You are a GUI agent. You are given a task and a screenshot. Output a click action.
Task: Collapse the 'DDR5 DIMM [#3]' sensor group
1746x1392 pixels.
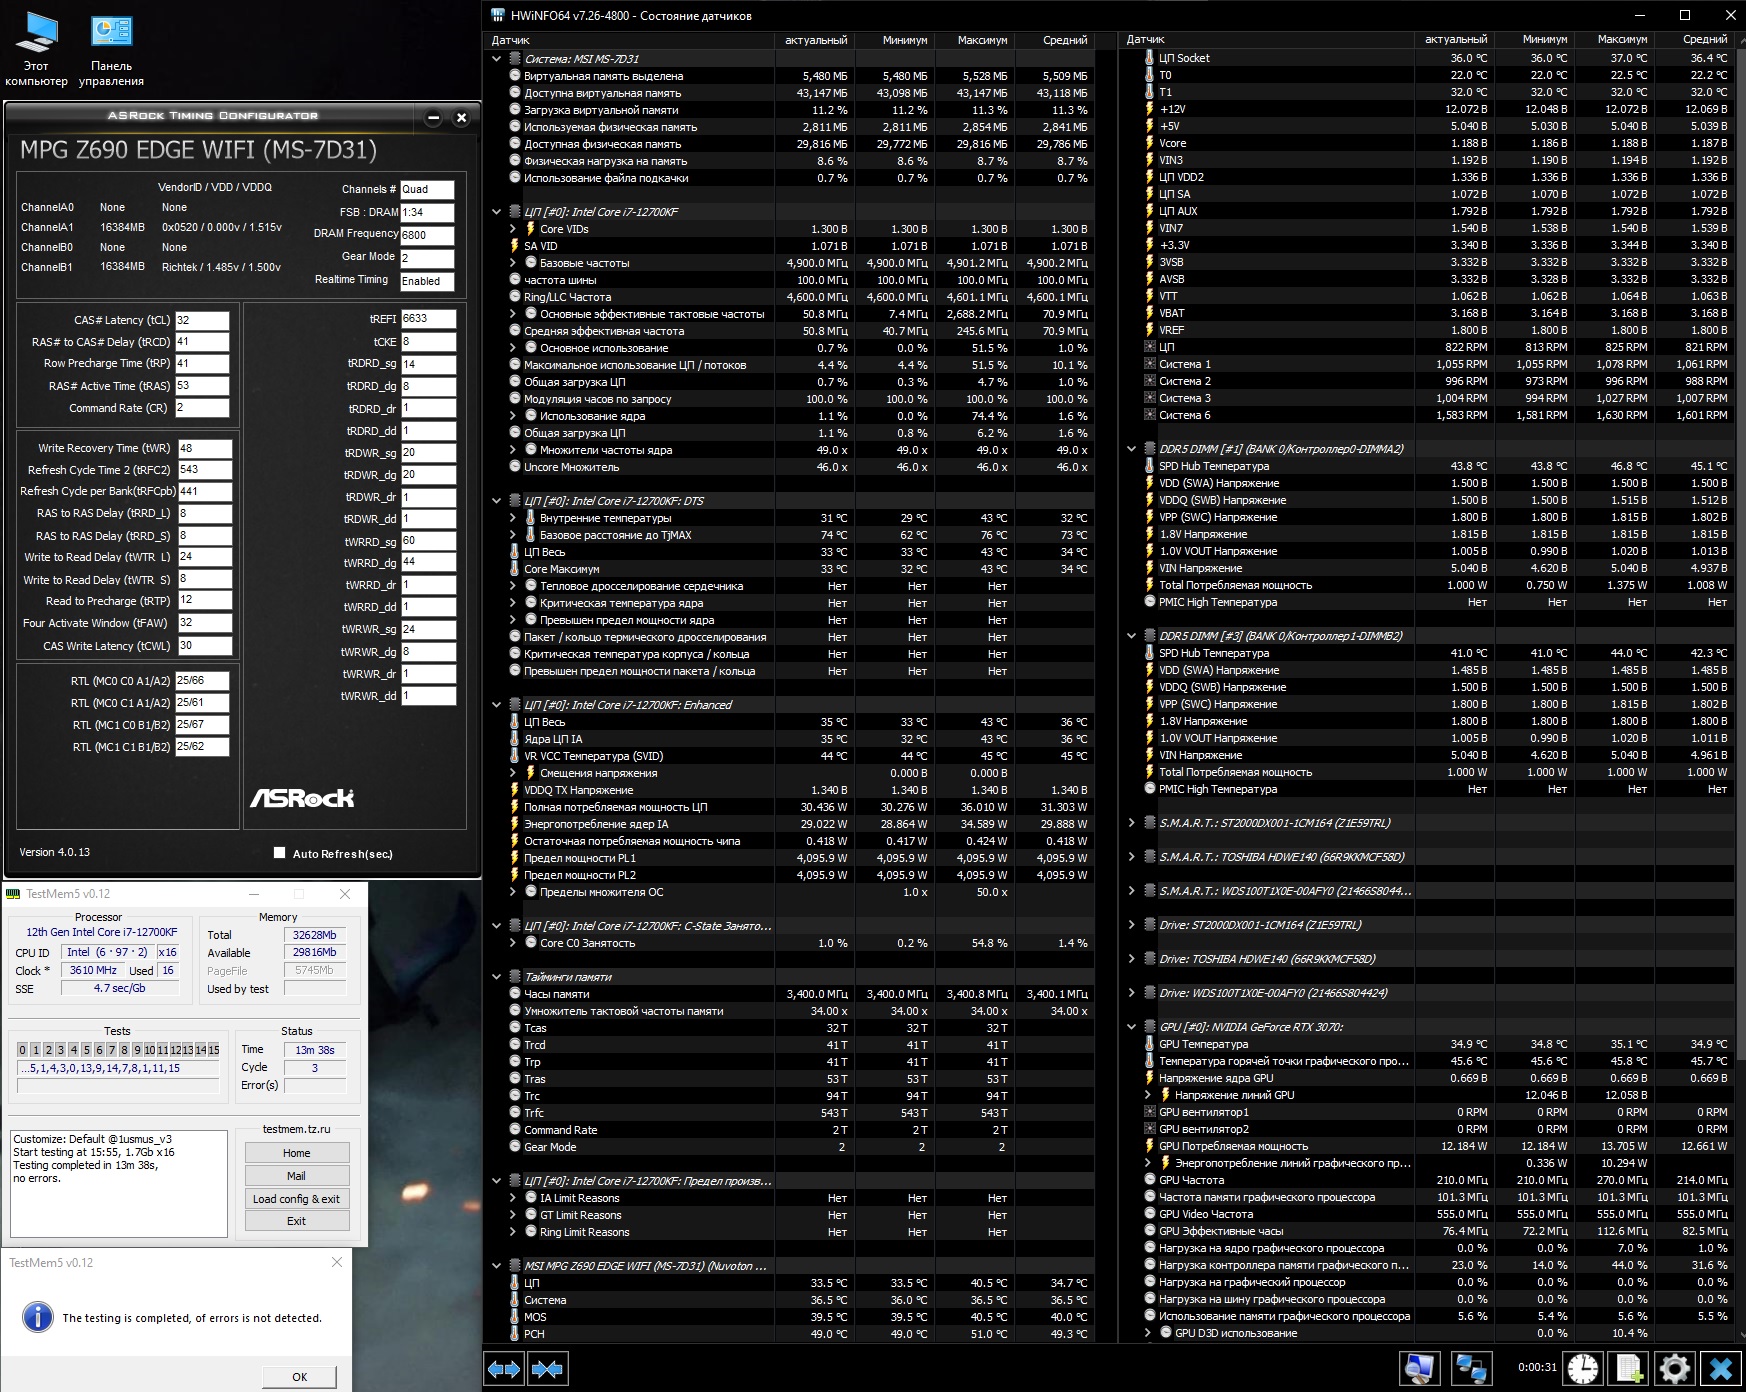pyautogui.click(x=1131, y=636)
